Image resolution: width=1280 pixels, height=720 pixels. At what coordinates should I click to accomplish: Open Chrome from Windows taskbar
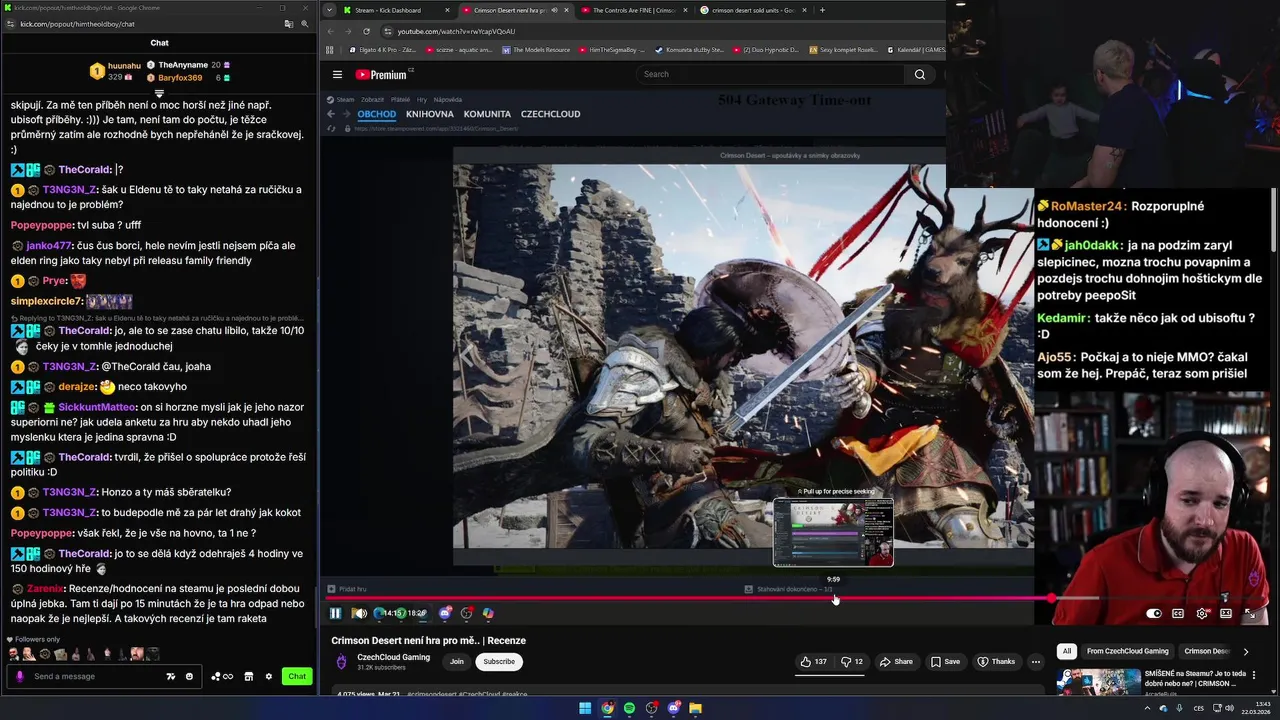(x=607, y=708)
